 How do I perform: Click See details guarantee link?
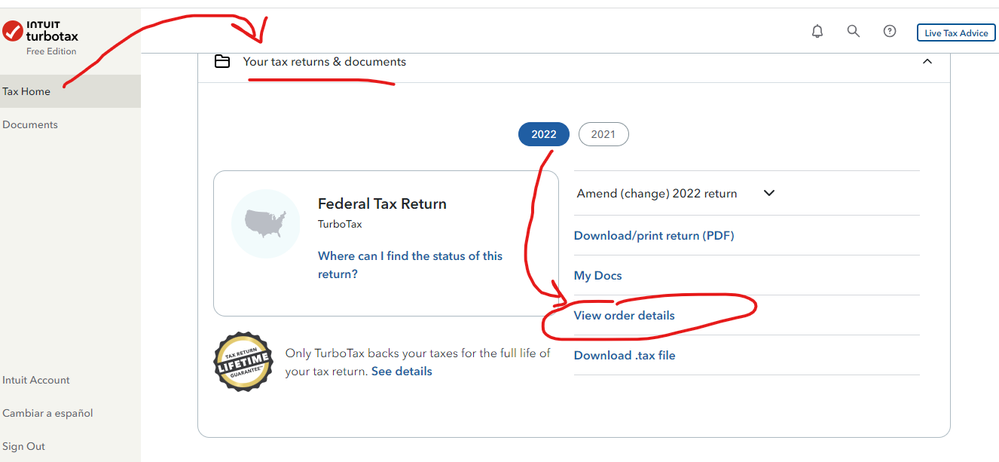tap(401, 371)
